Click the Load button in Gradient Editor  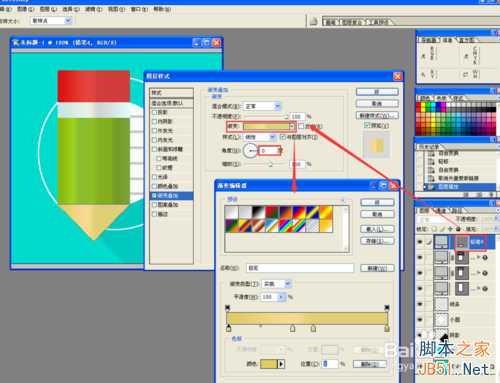click(x=377, y=229)
